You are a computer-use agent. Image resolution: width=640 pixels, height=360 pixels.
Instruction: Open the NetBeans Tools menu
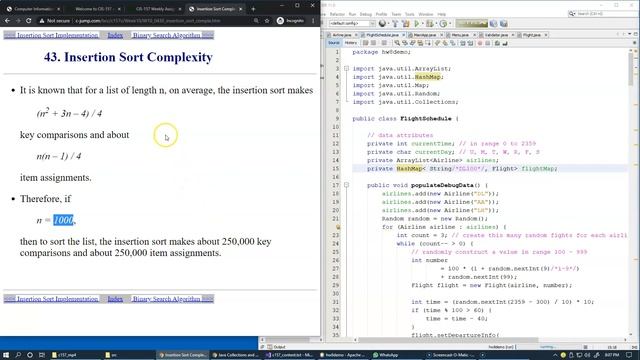pyautogui.click(x=409, y=14)
